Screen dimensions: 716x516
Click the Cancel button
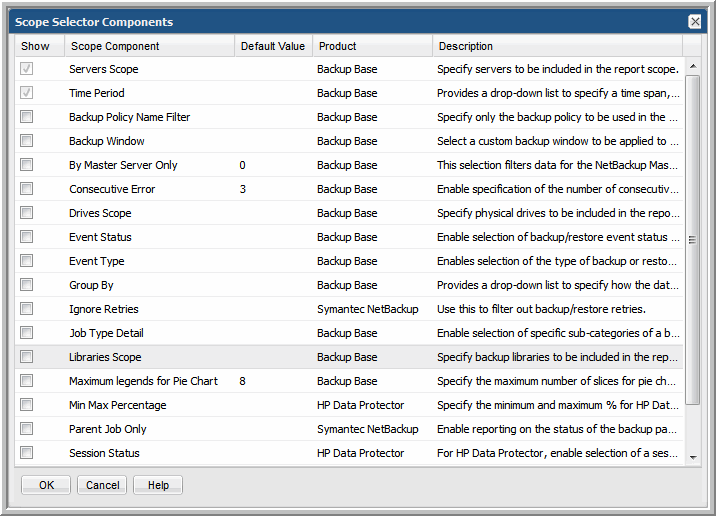[102, 485]
